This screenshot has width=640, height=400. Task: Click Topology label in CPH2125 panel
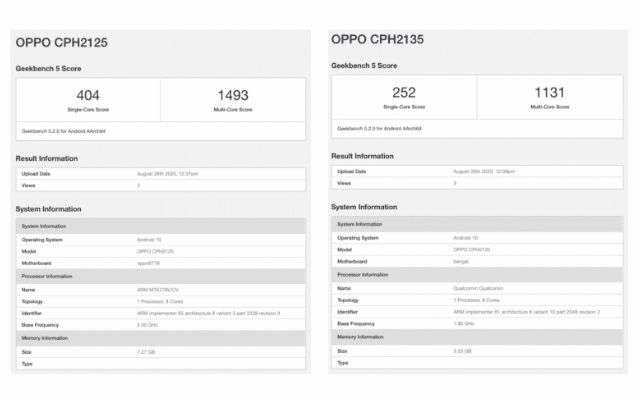click(x=32, y=302)
